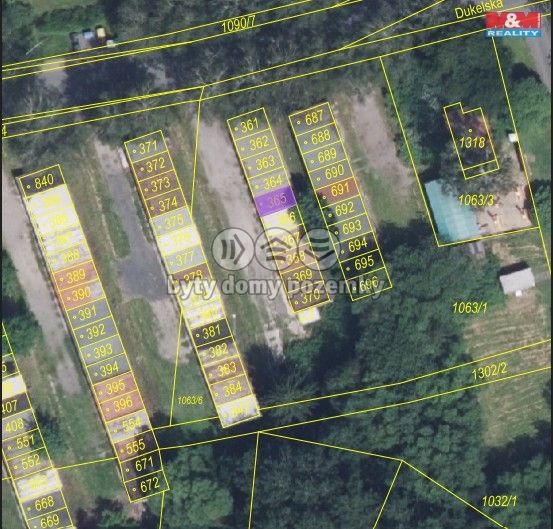Select parcel 693
This screenshot has width=553, height=529.
349,228
